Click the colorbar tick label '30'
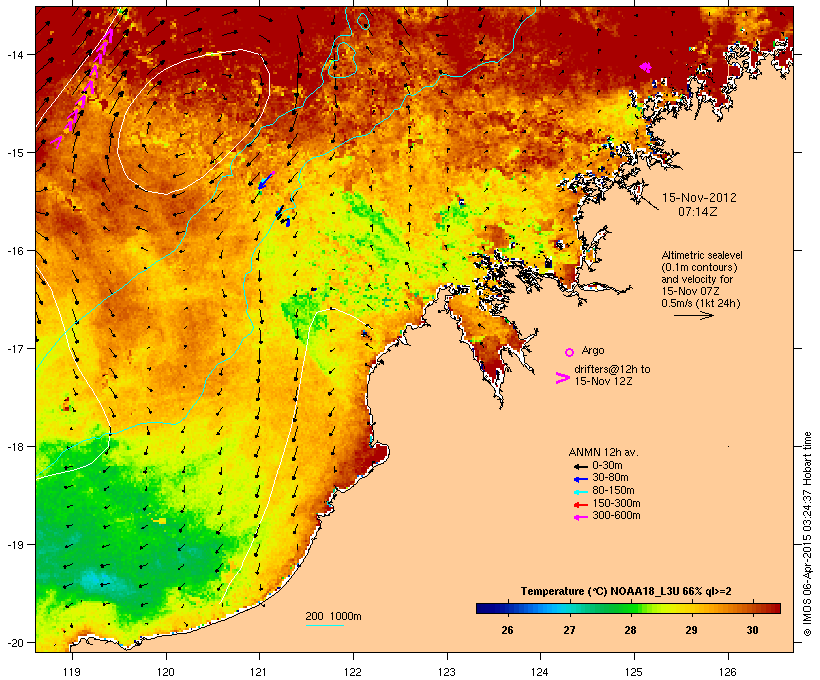This screenshot has height=680, width=820. [752, 630]
